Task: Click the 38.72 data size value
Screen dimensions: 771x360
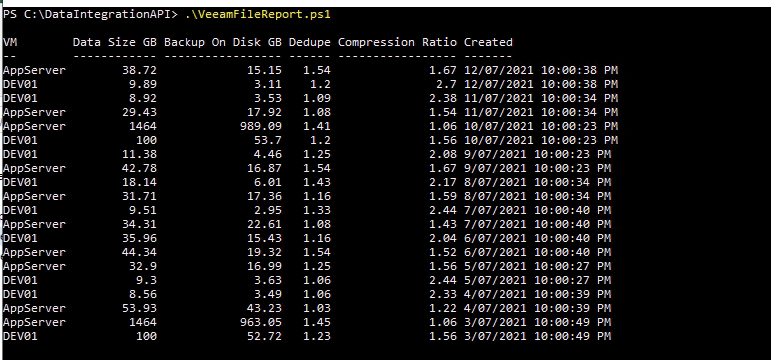Action: click(139, 70)
